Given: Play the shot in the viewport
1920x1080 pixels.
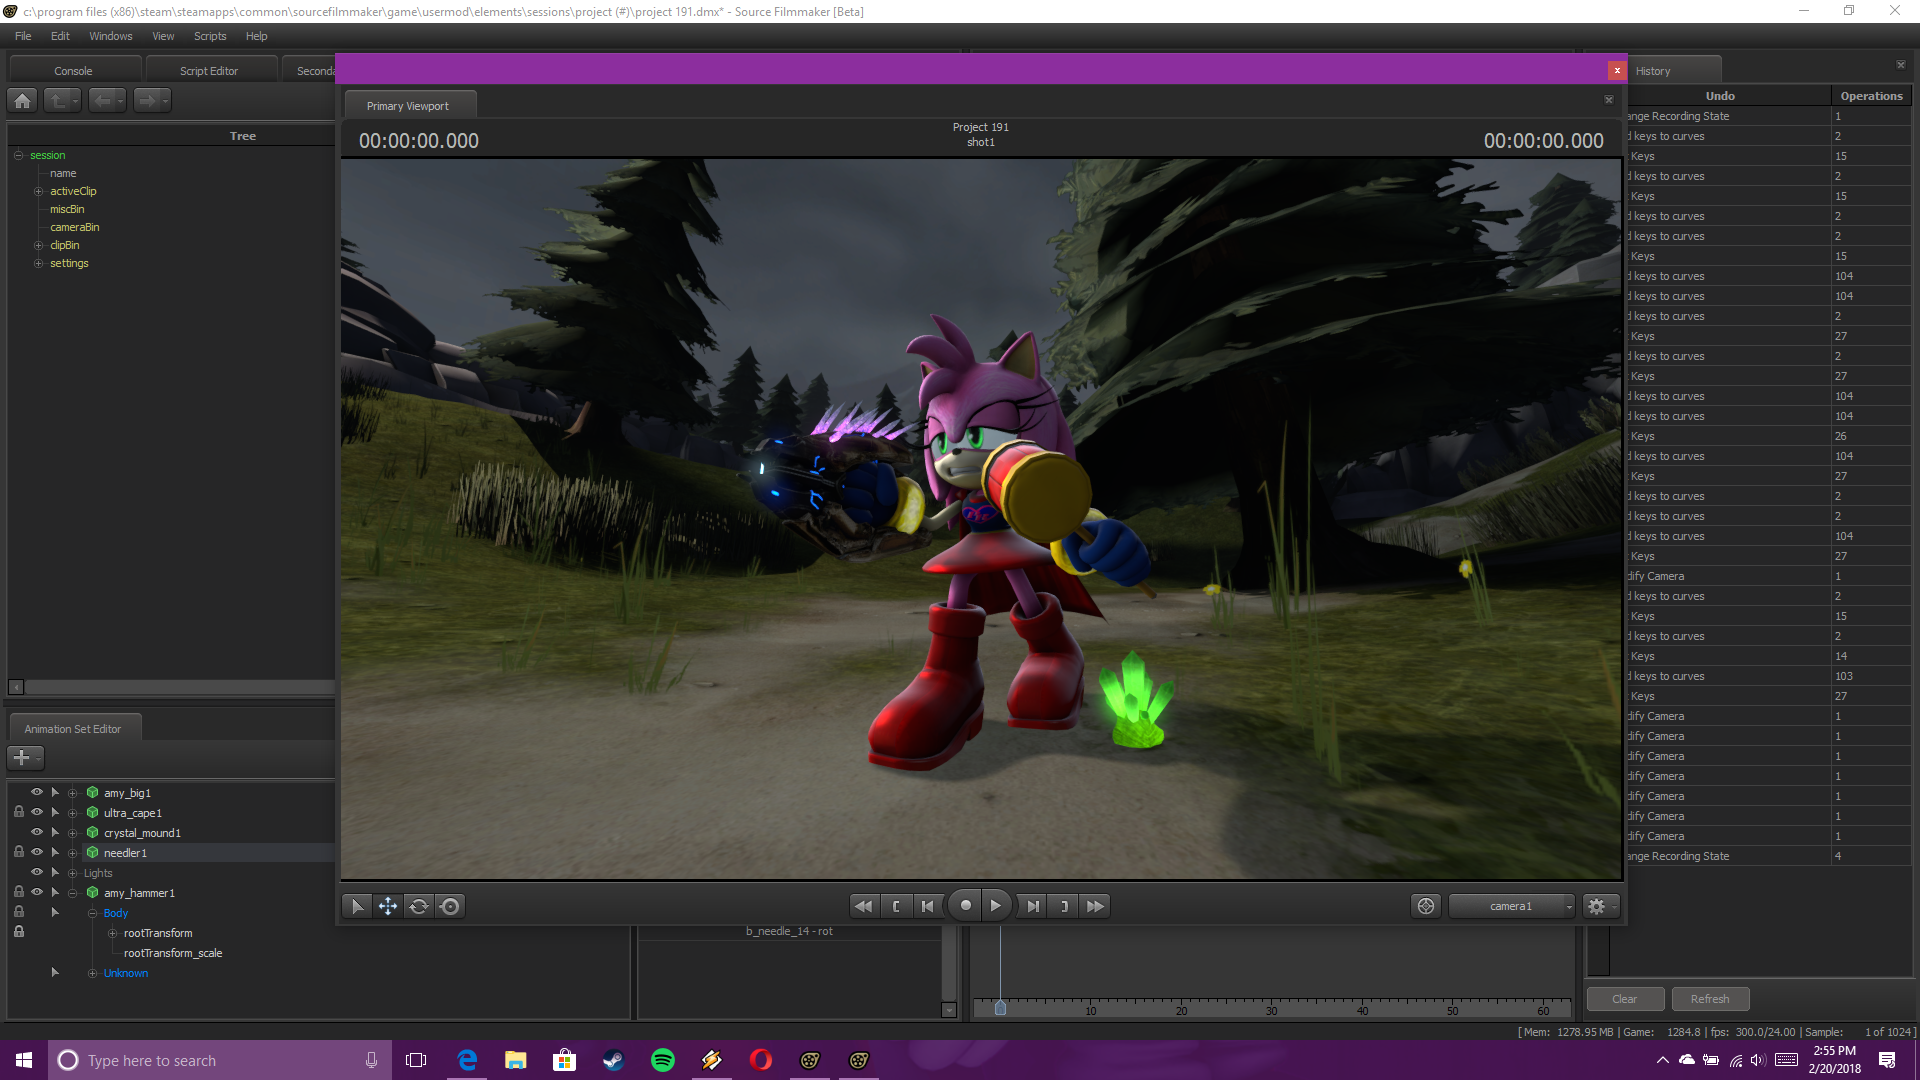Looking at the screenshot, I should coord(996,906).
